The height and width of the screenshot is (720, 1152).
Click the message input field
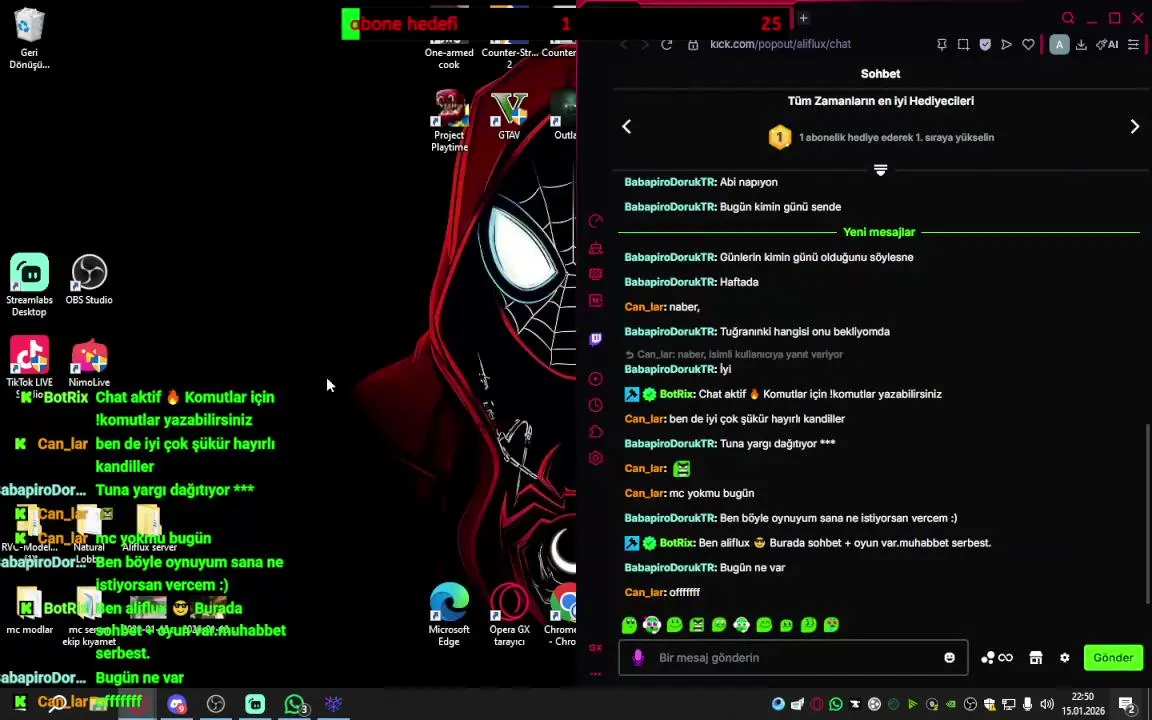click(793, 658)
